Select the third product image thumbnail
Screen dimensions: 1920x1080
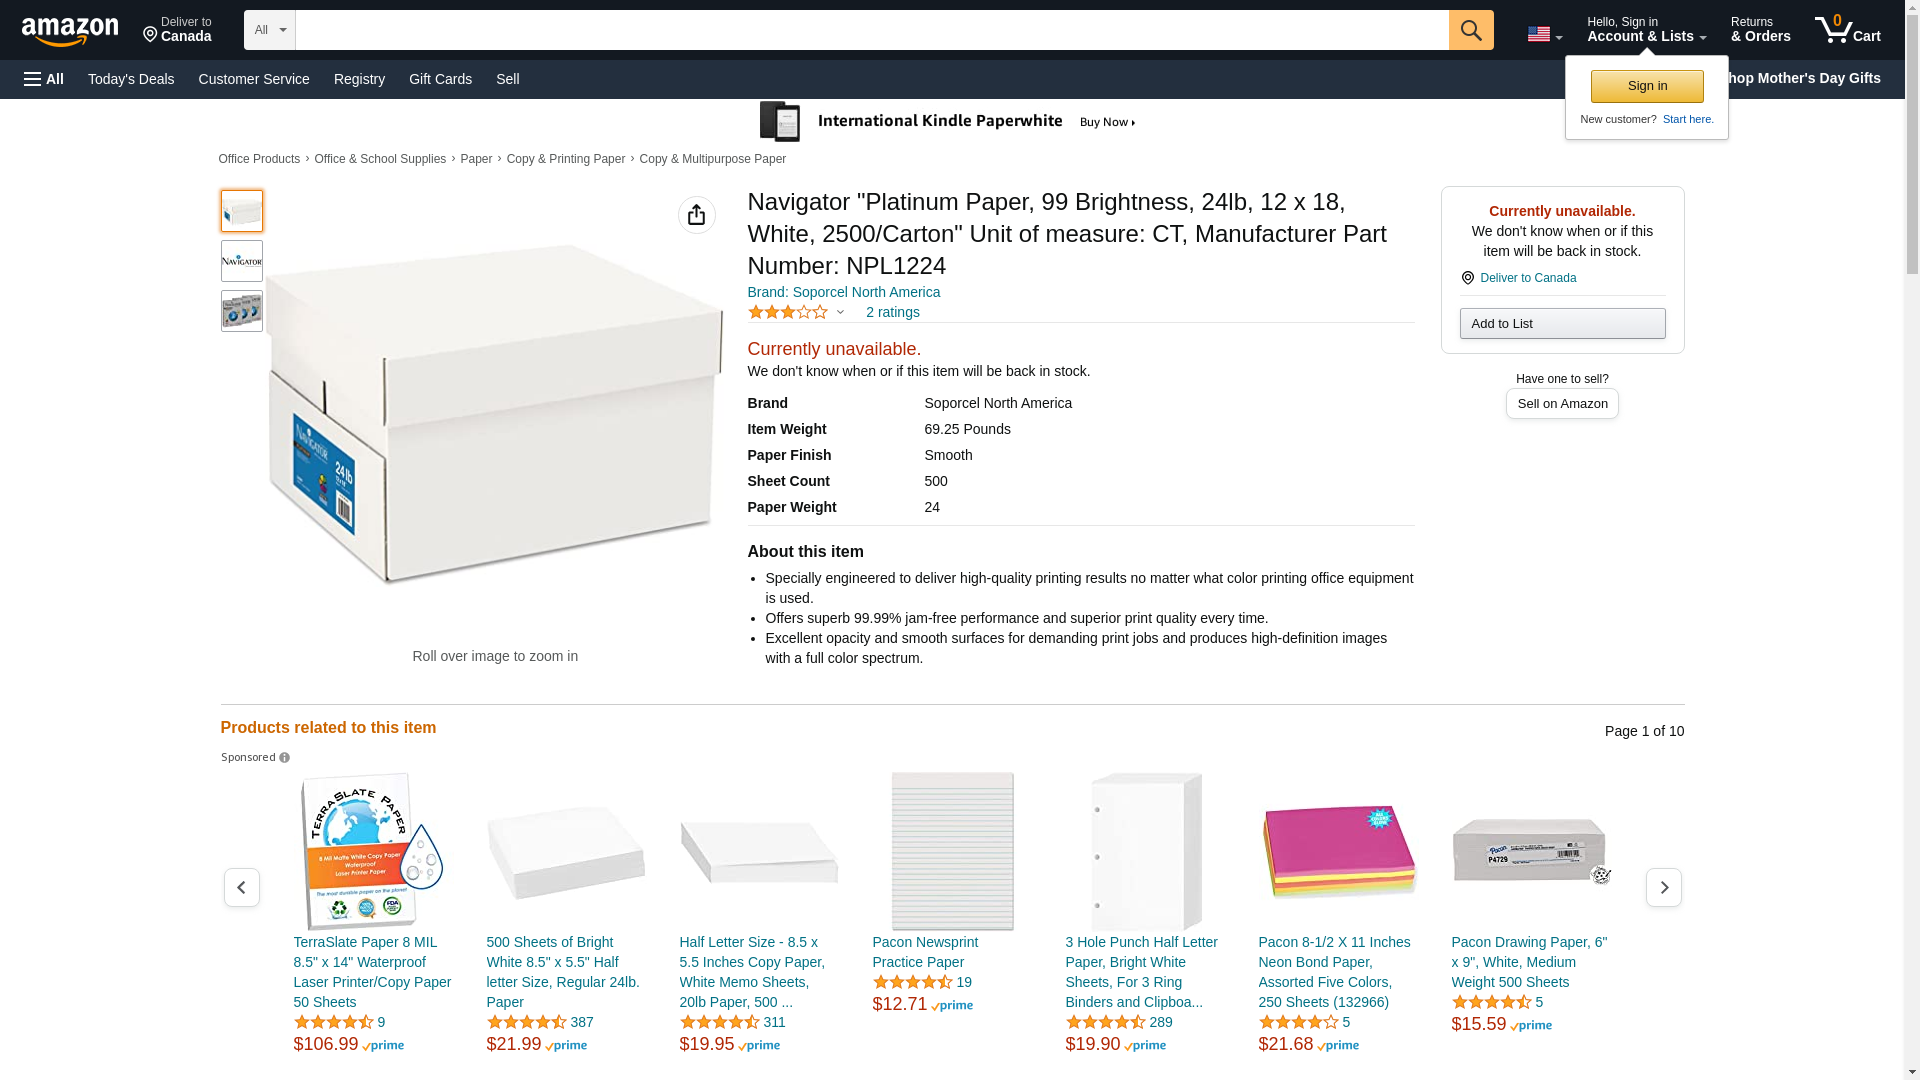(242, 311)
